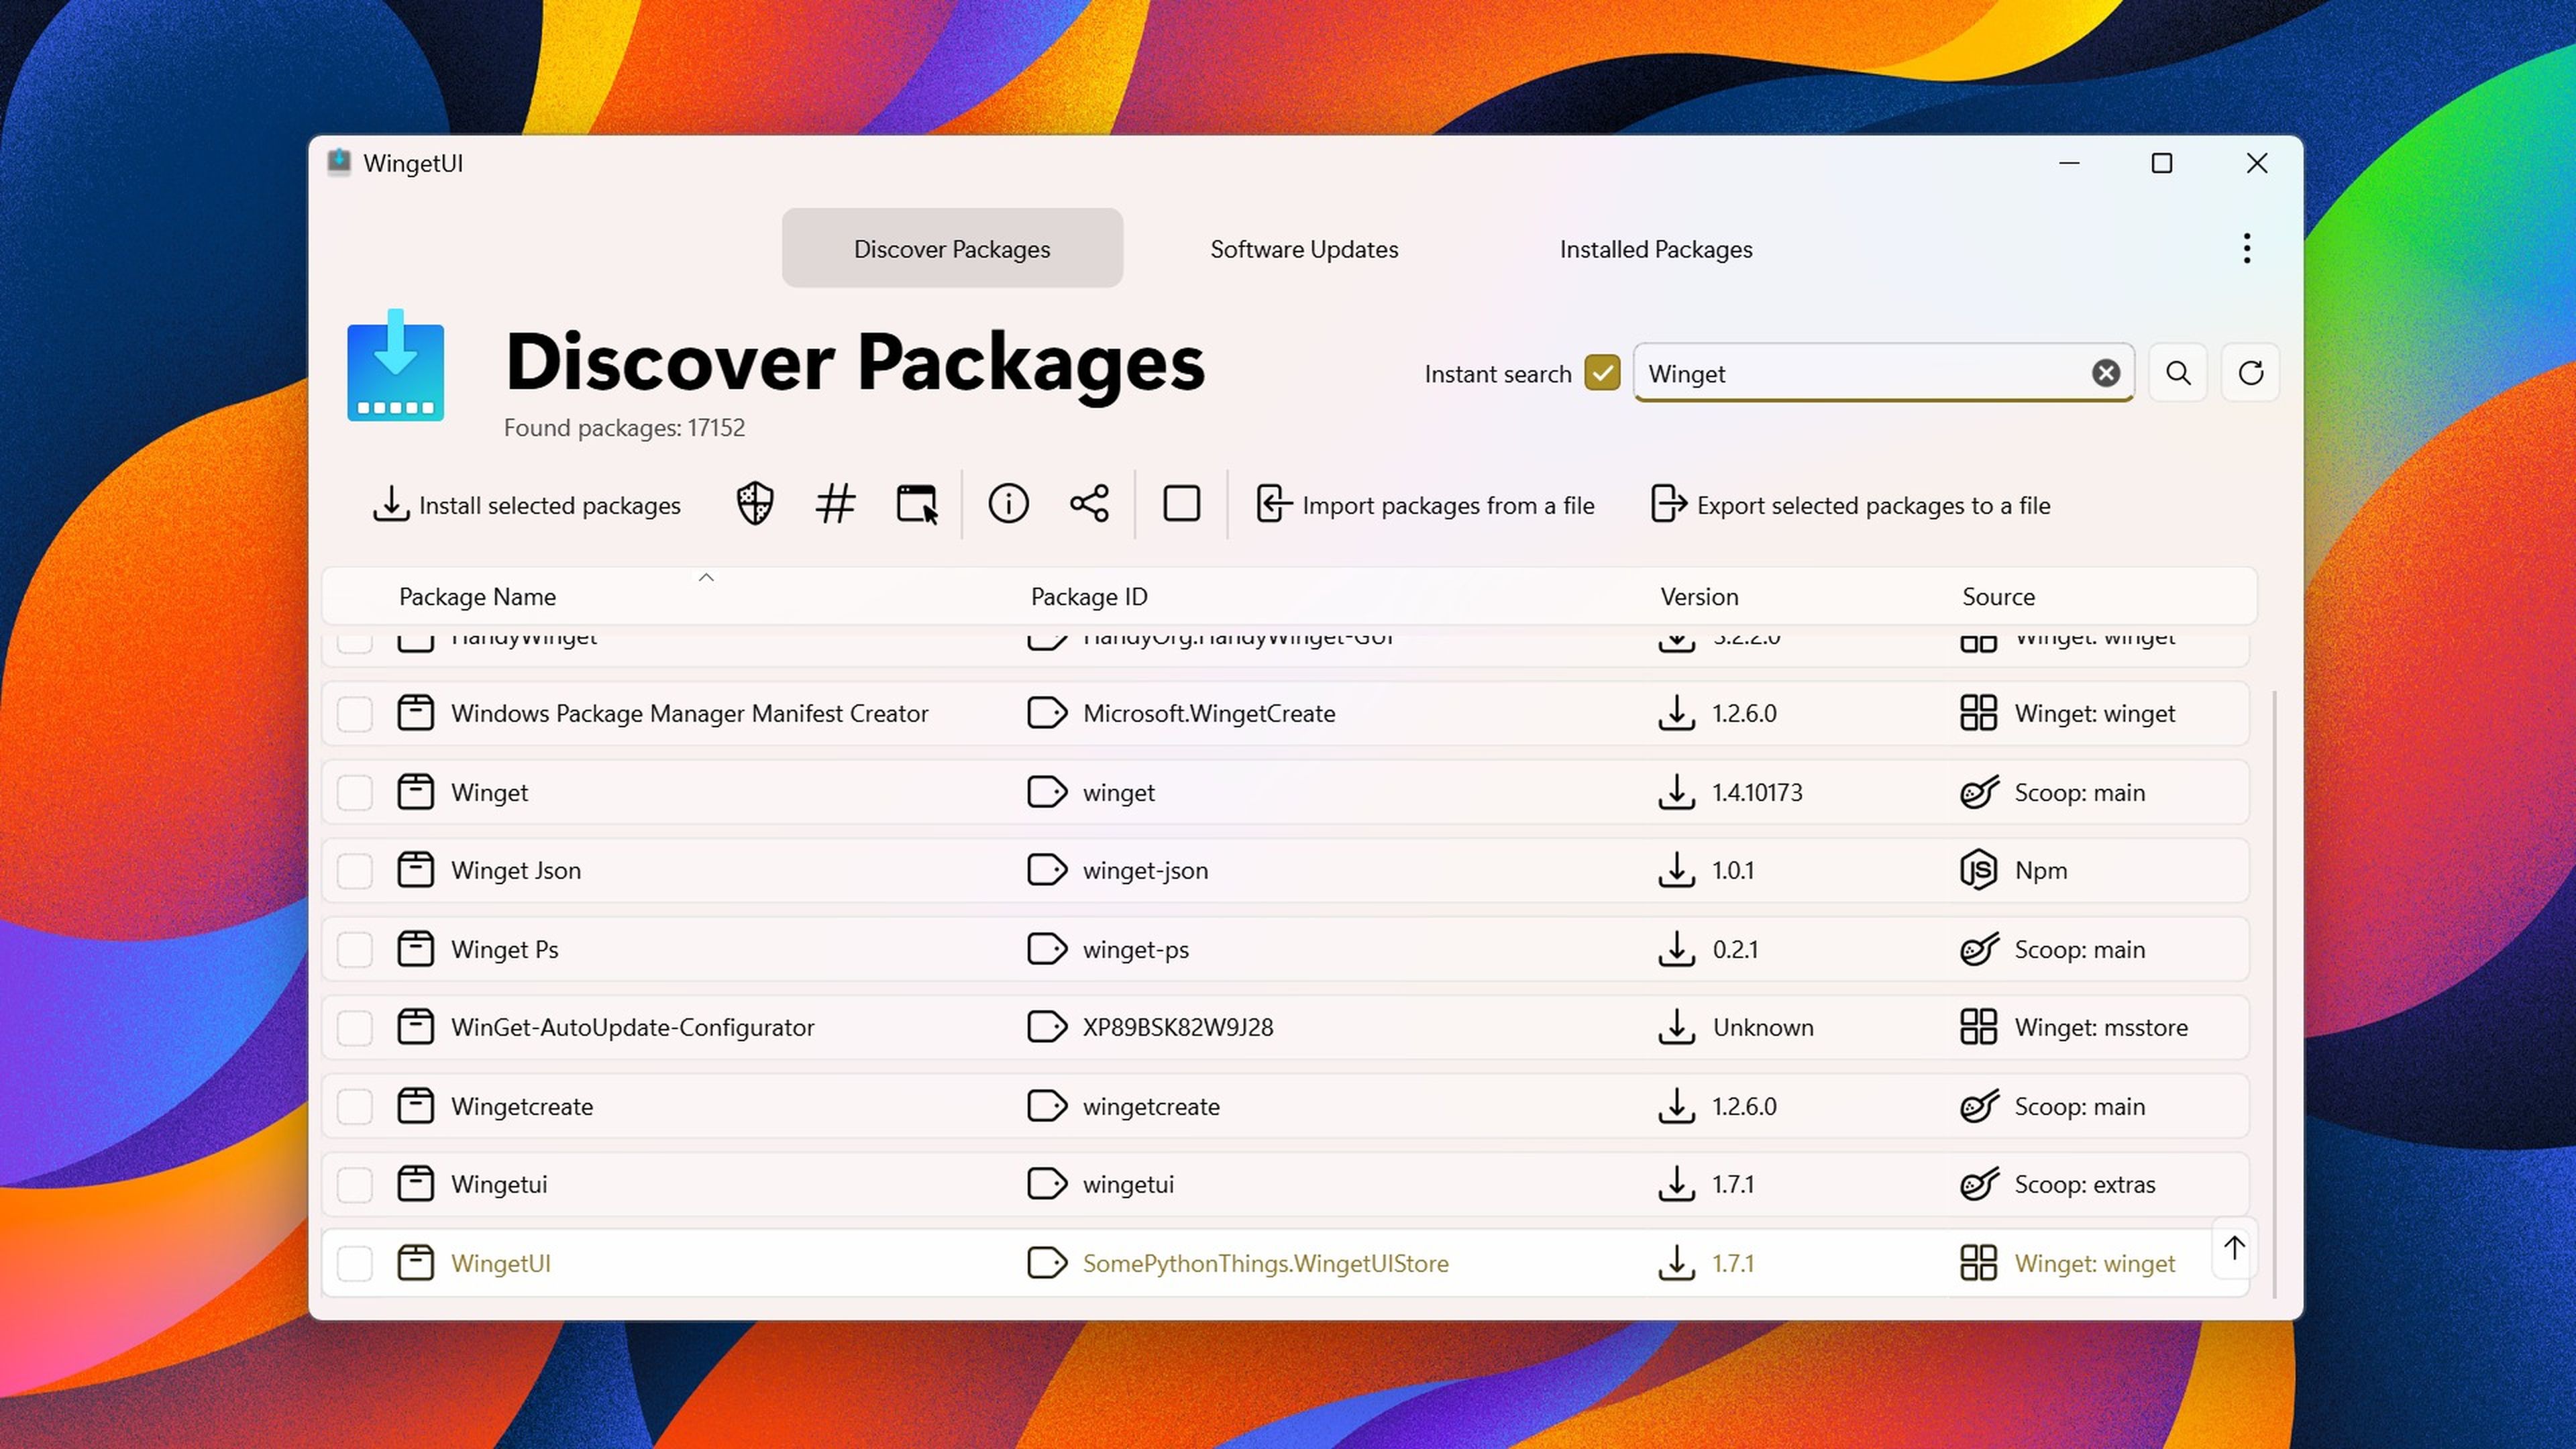Click the WingetUI app icon in title bar

coord(339,163)
